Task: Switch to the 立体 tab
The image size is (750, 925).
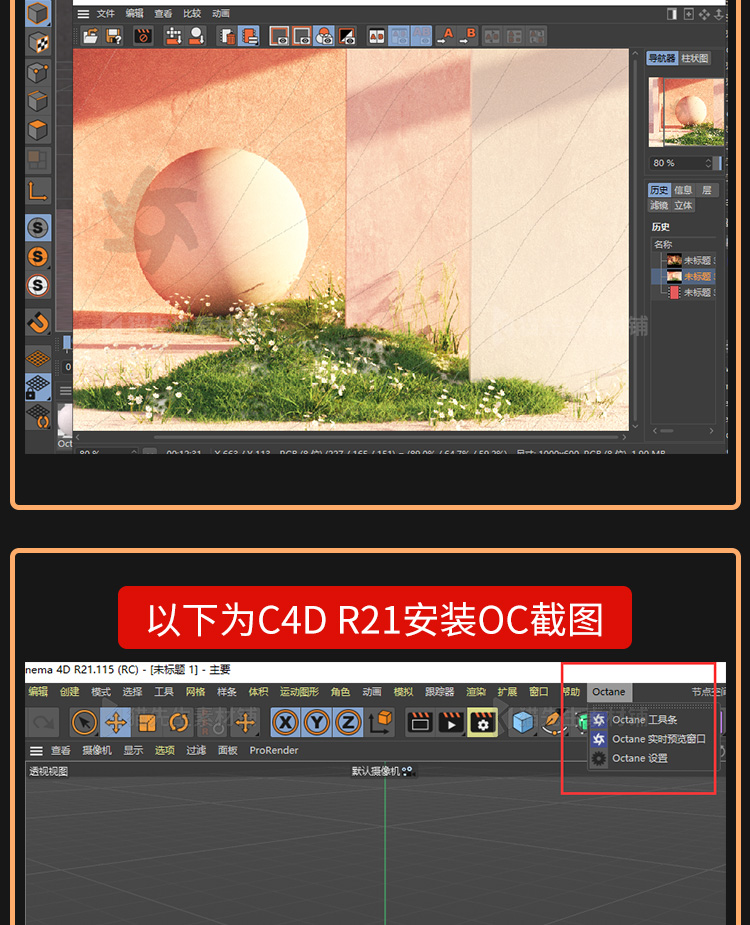Action: point(683,205)
